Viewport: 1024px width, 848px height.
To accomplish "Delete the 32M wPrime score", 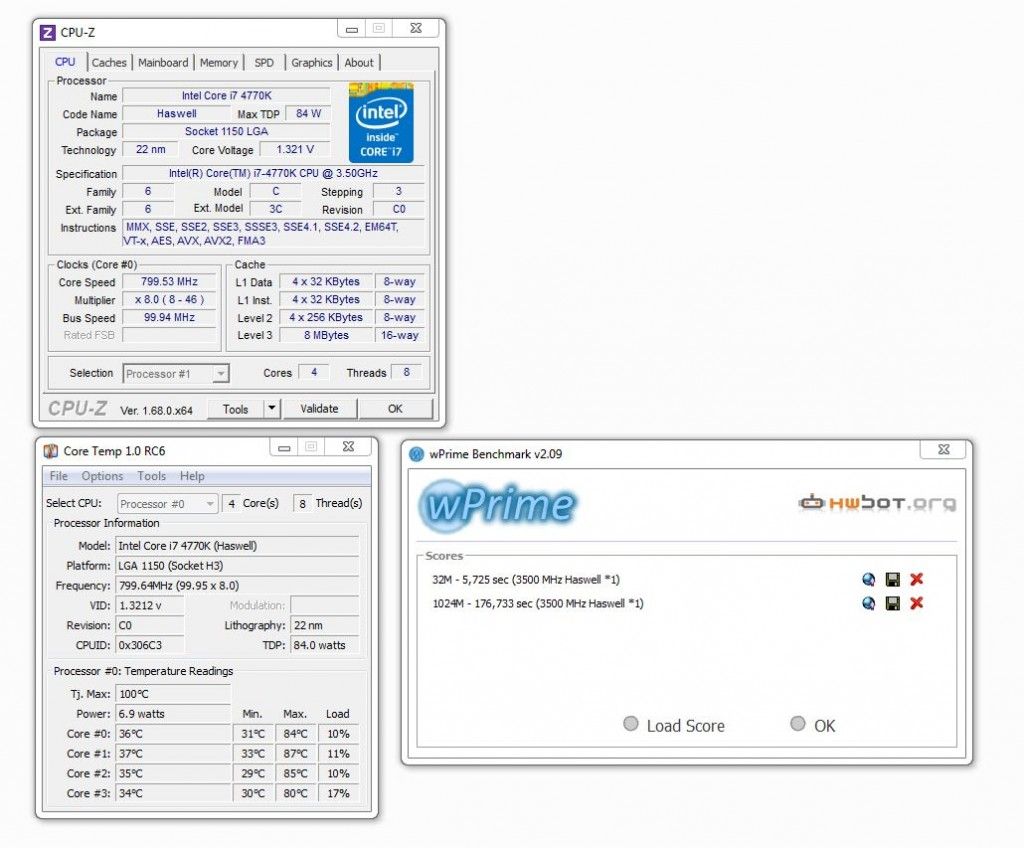I will (x=916, y=579).
